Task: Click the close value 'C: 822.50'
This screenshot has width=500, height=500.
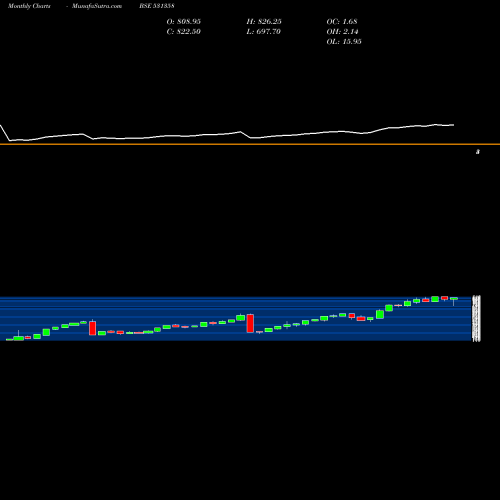Action: tap(184, 32)
